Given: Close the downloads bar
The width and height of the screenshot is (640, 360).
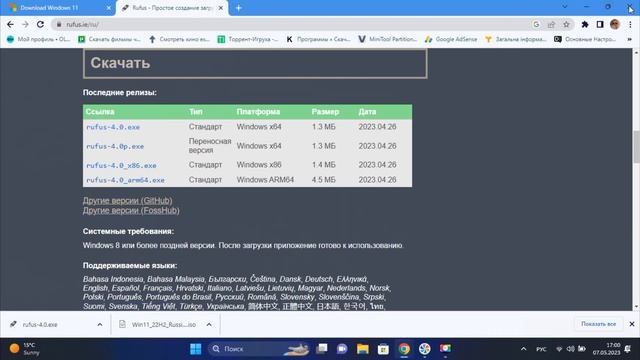Looking at the screenshot, I should click(x=632, y=324).
